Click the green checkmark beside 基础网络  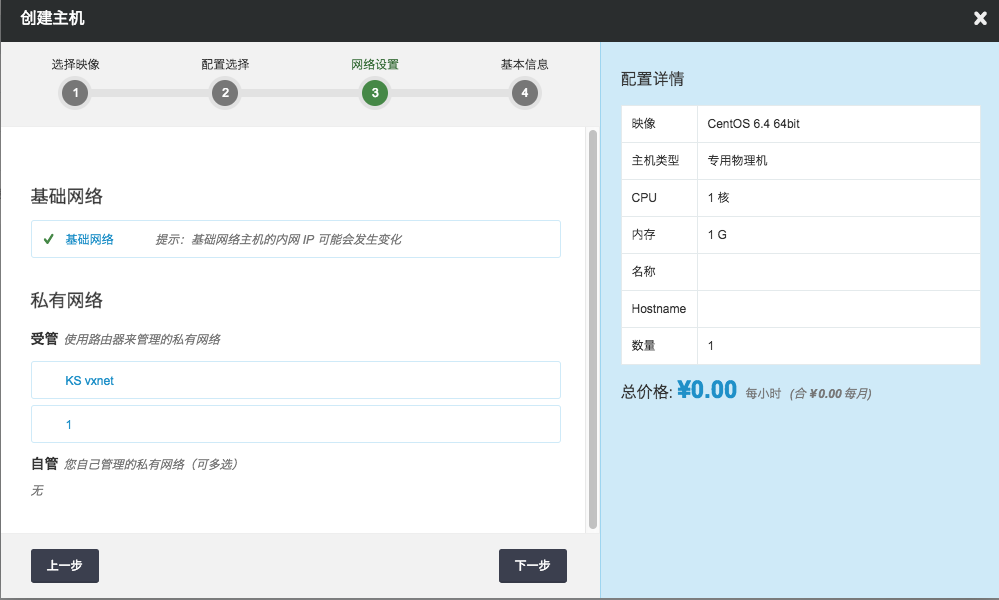[x=48, y=239]
